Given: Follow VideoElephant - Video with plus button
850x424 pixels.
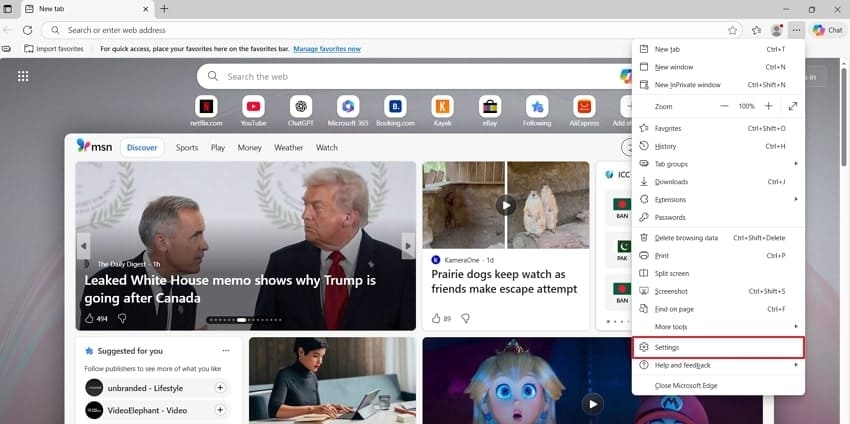Looking at the screenshot, I should coord(220,410).
